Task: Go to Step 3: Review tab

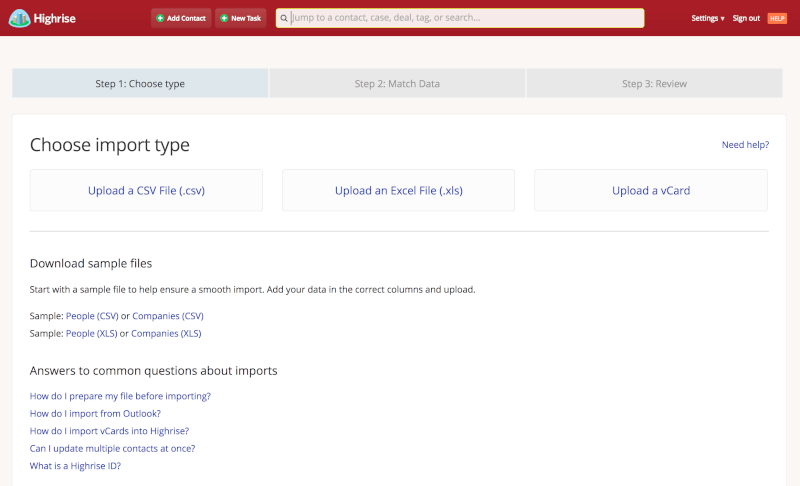Action: tap(654, 83)
